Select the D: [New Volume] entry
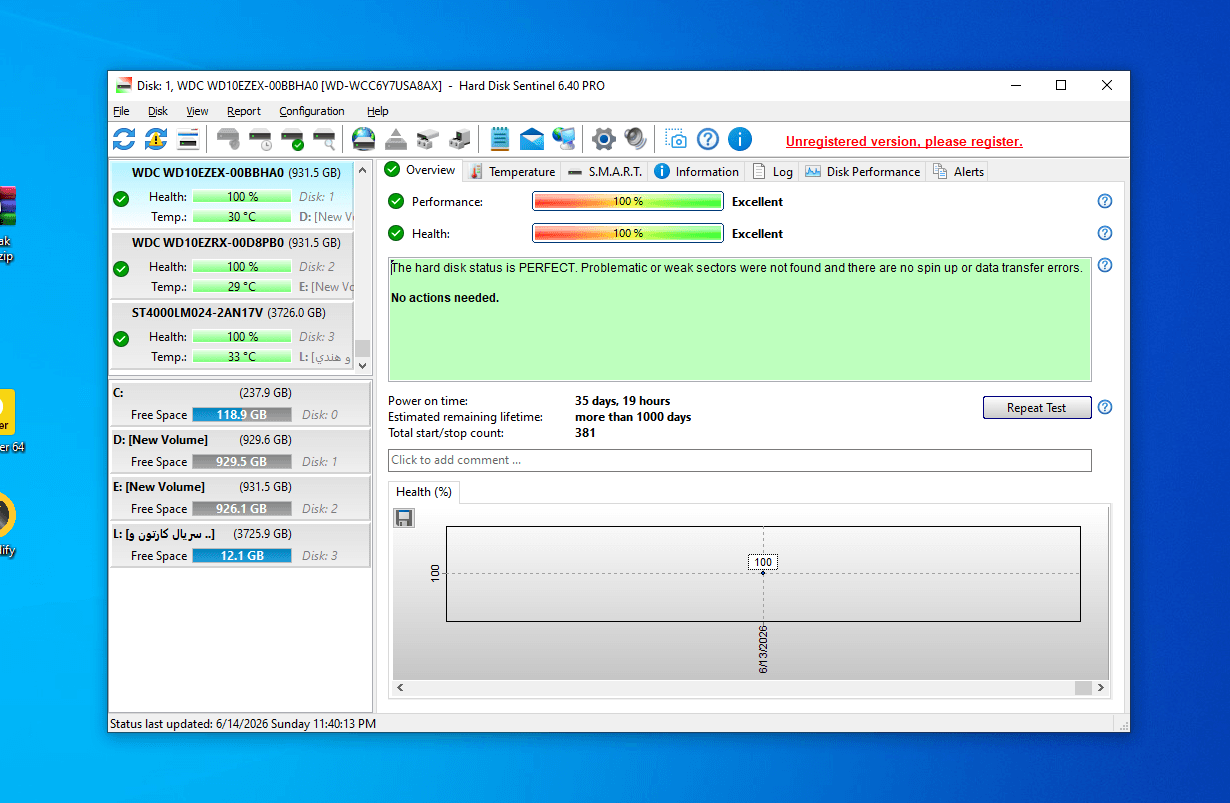This screenshot has width=1230, height=803. [240, 450]
